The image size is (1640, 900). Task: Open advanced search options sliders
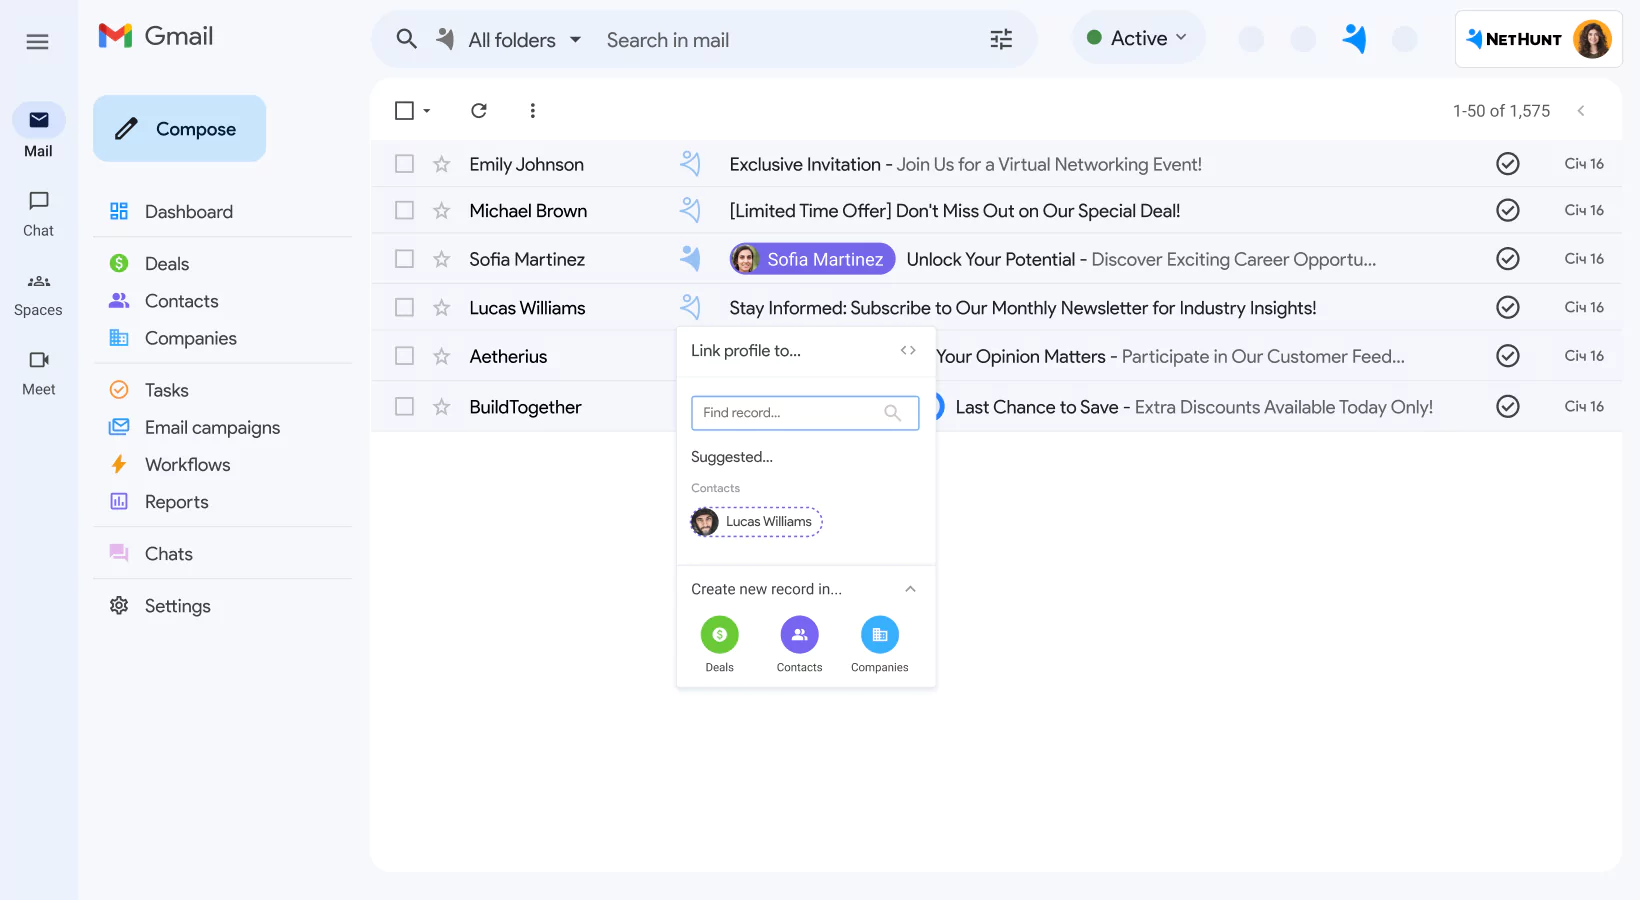(1000, 39)
